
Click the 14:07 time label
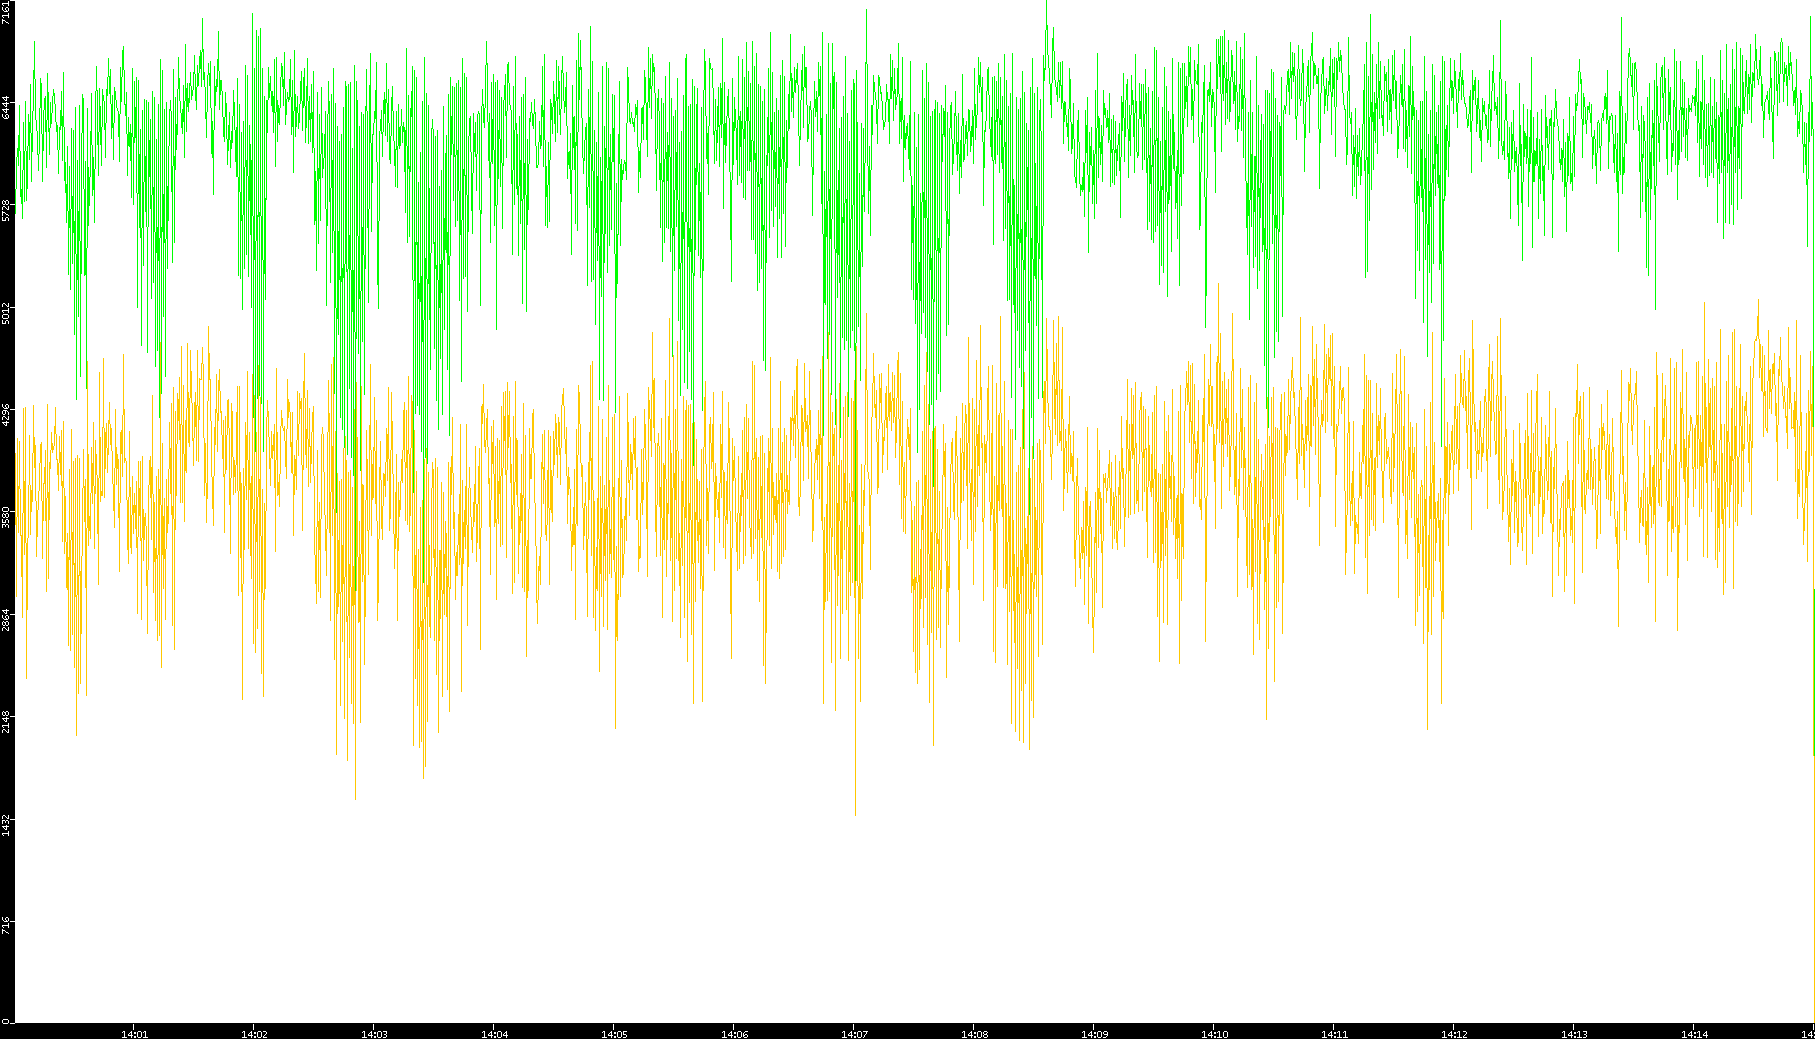854,1033
